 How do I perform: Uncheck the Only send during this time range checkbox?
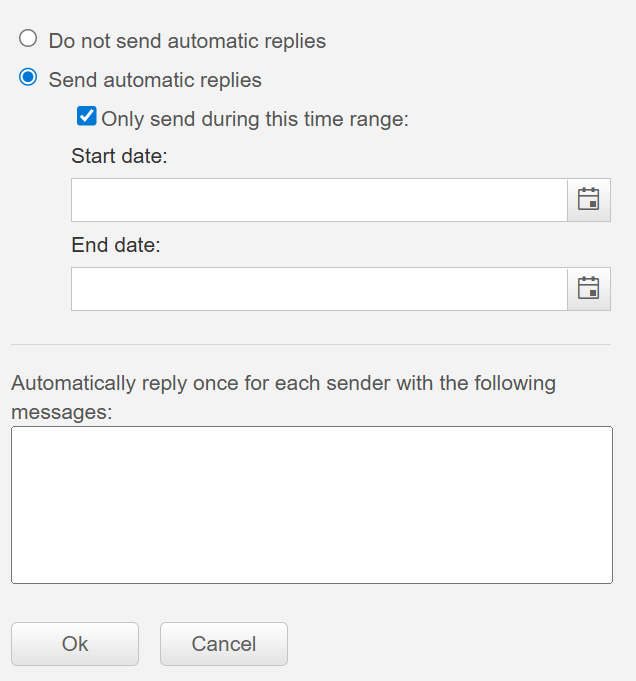coord(87,117)
